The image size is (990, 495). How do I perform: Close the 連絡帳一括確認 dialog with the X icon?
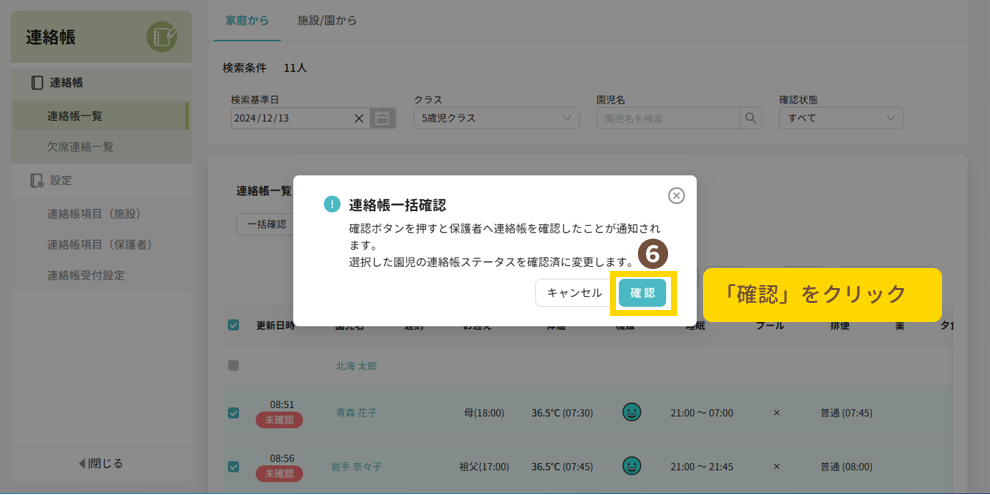click(x=676, y=196)
